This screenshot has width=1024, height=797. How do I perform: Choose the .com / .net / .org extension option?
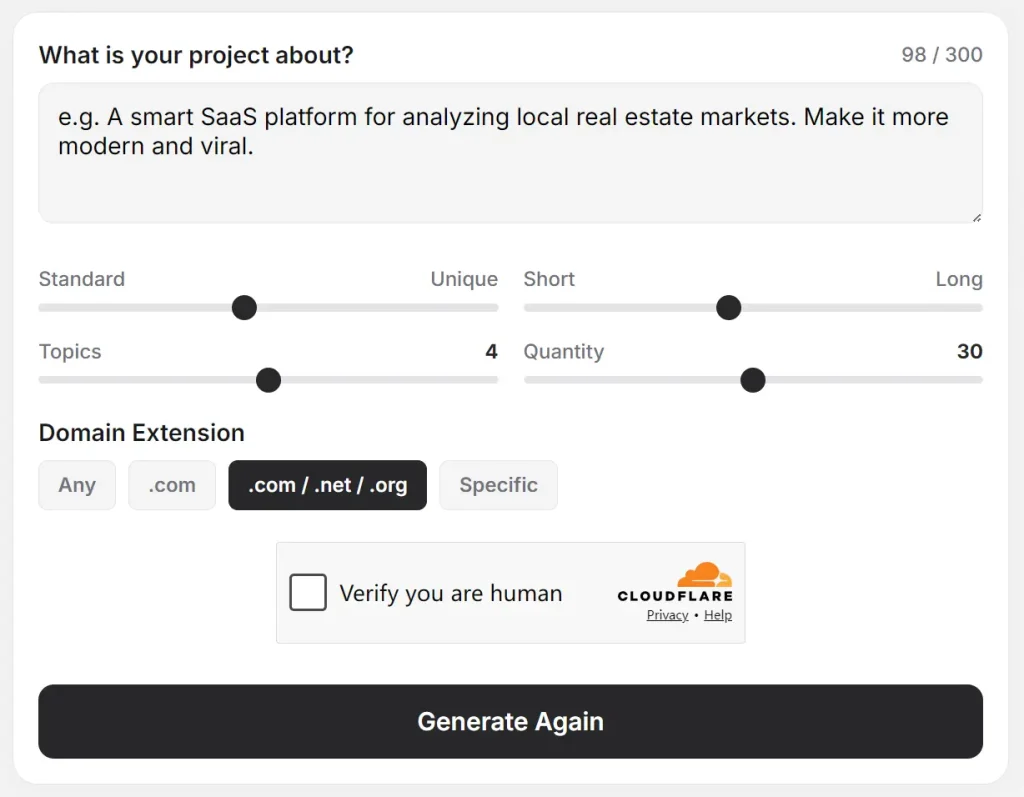pos(327,485)
